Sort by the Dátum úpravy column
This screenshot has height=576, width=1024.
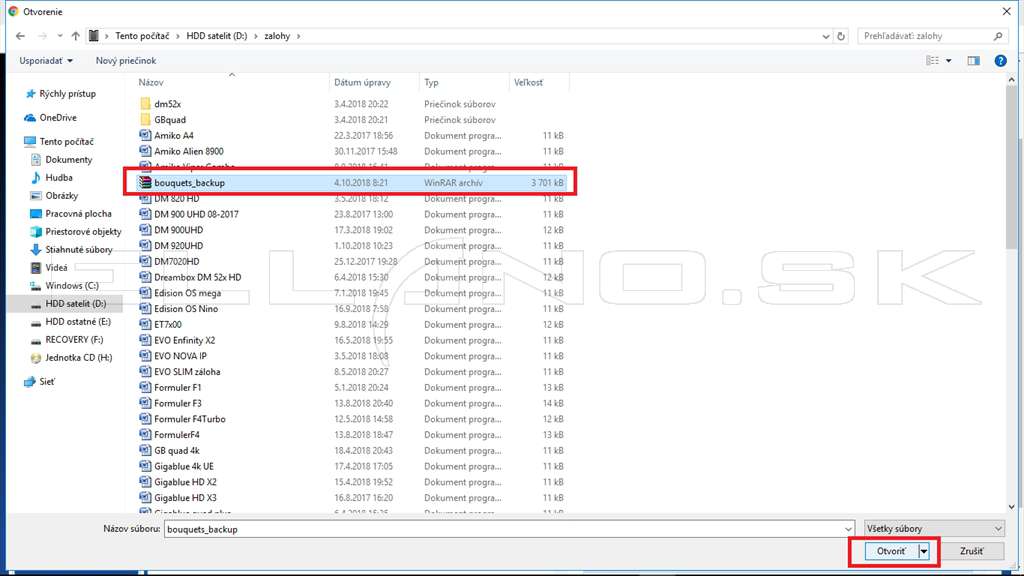pos(362,82)
